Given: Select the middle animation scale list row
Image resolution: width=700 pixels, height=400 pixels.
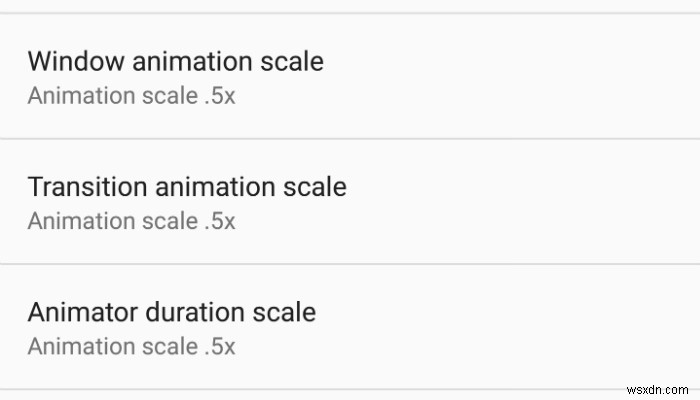Looking at the screenshot, I should point(350,202).
